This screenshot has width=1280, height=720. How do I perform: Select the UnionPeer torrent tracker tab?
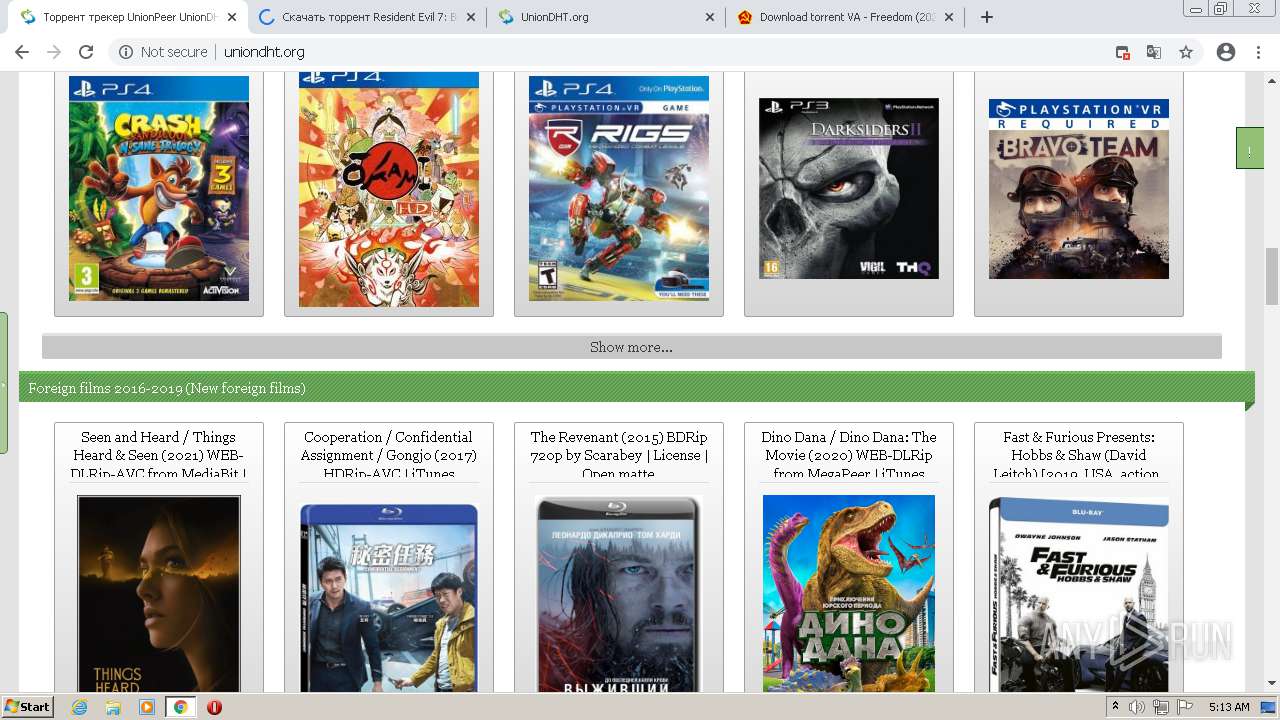(127, 17)
